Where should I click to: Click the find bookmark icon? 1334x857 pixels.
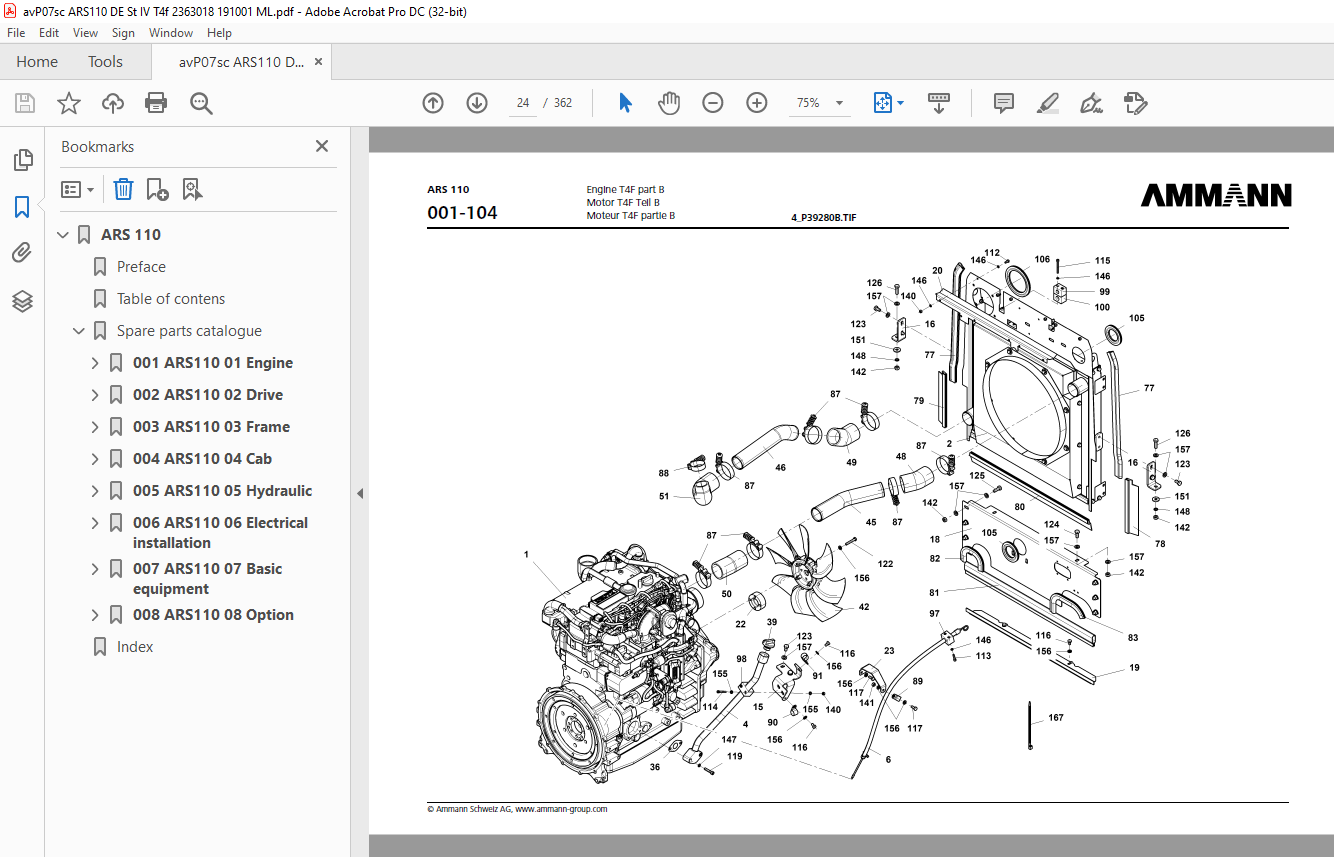192,189
